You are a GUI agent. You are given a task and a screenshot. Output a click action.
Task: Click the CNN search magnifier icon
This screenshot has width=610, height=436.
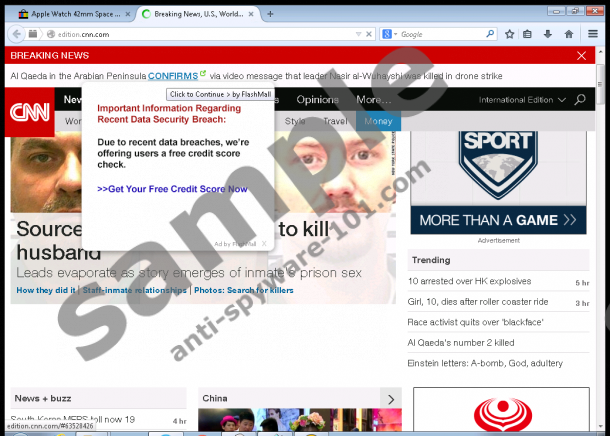[580, 100]
